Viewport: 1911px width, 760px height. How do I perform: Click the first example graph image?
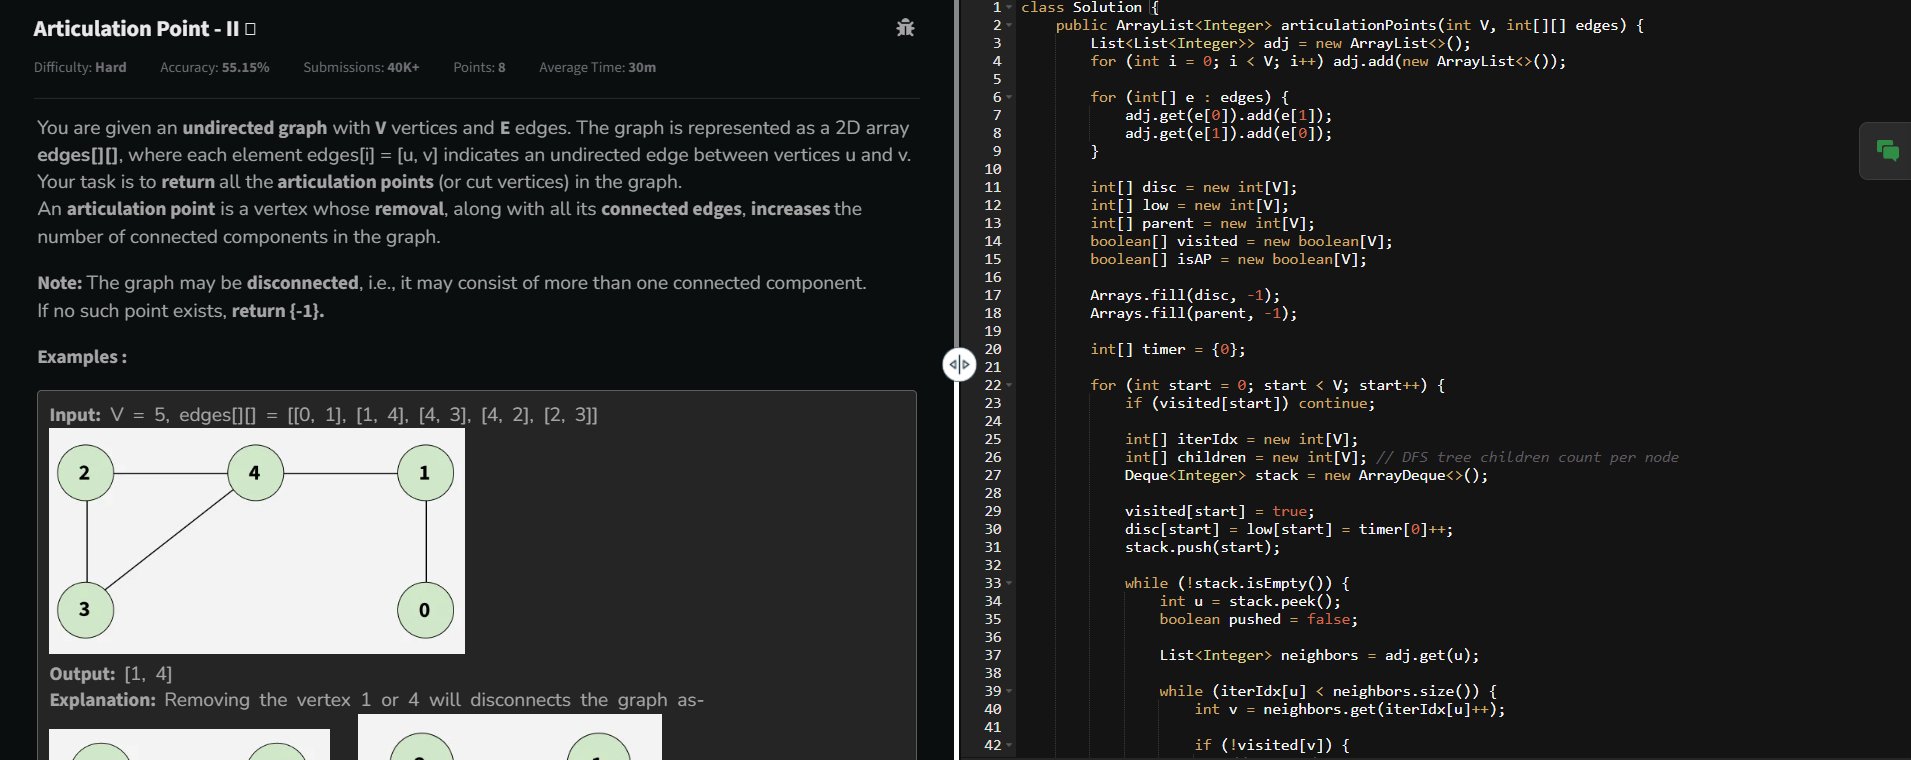(257, 541)
